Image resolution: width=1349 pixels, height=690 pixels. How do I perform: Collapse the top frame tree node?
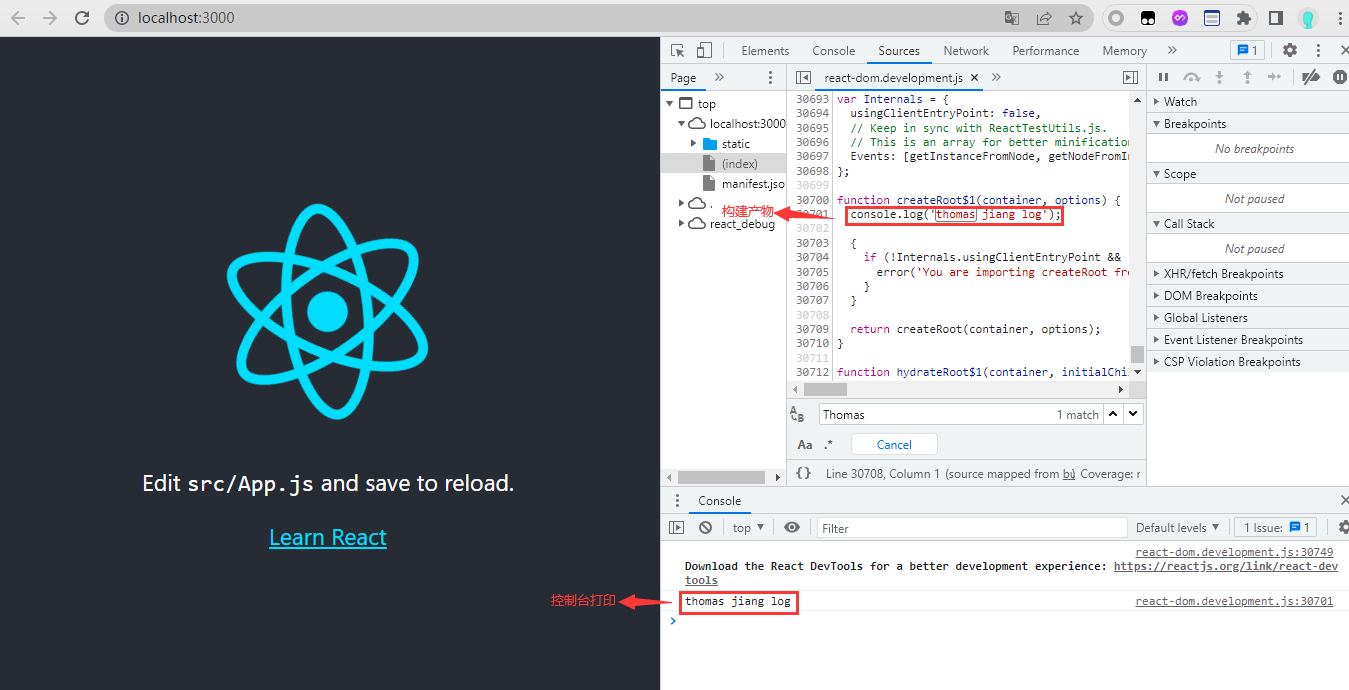click(668, 103)
